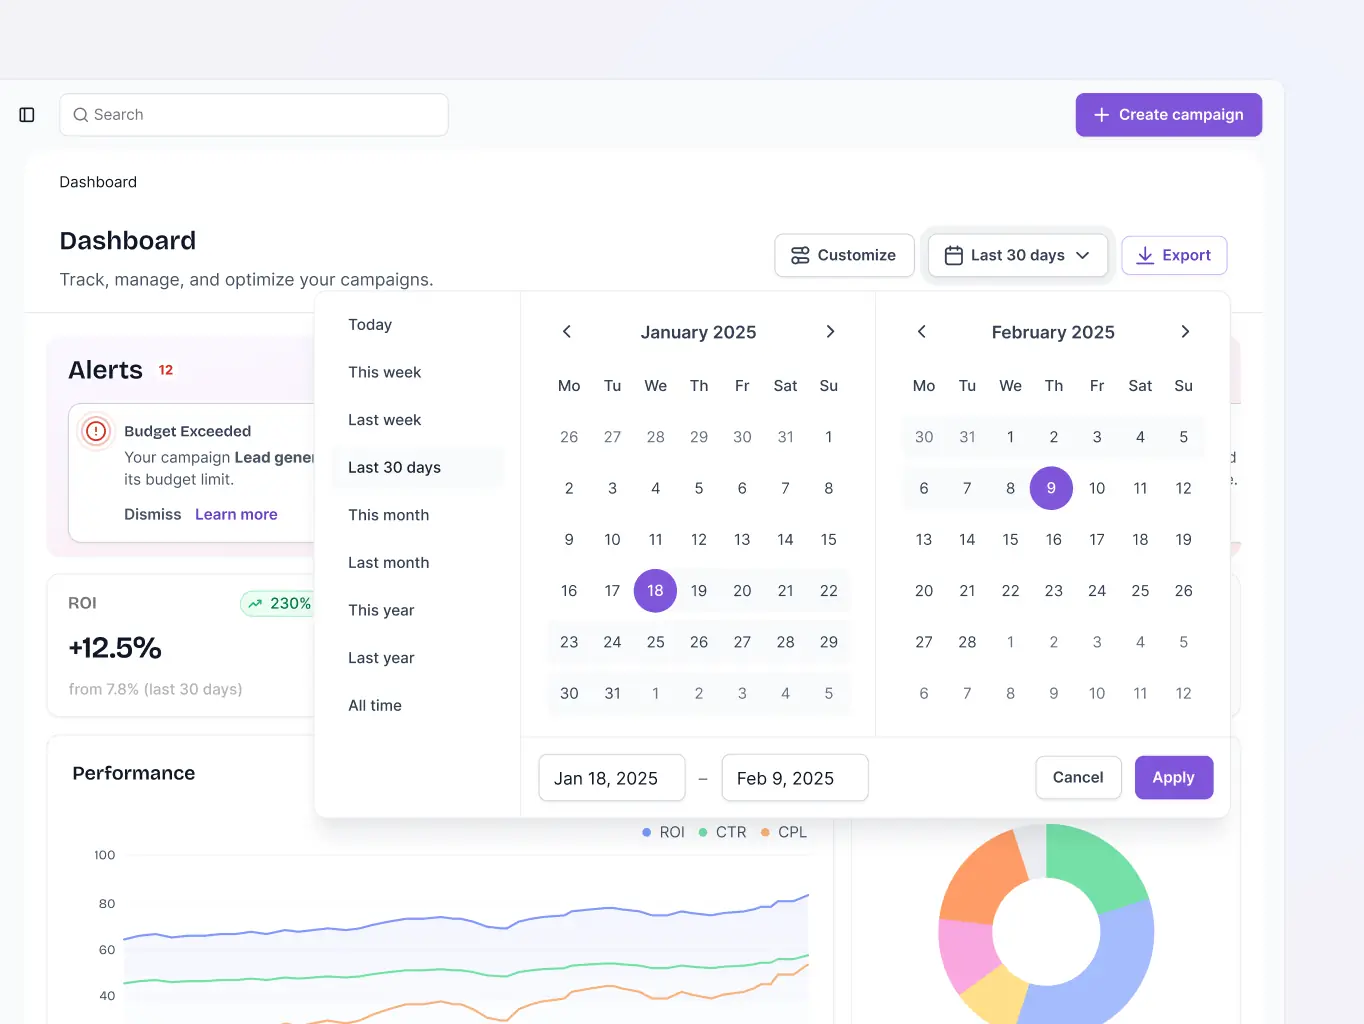Go to next month on February calendar
The image size is (1364, 1024).
pyautogui.click(x=1185, y=331)
